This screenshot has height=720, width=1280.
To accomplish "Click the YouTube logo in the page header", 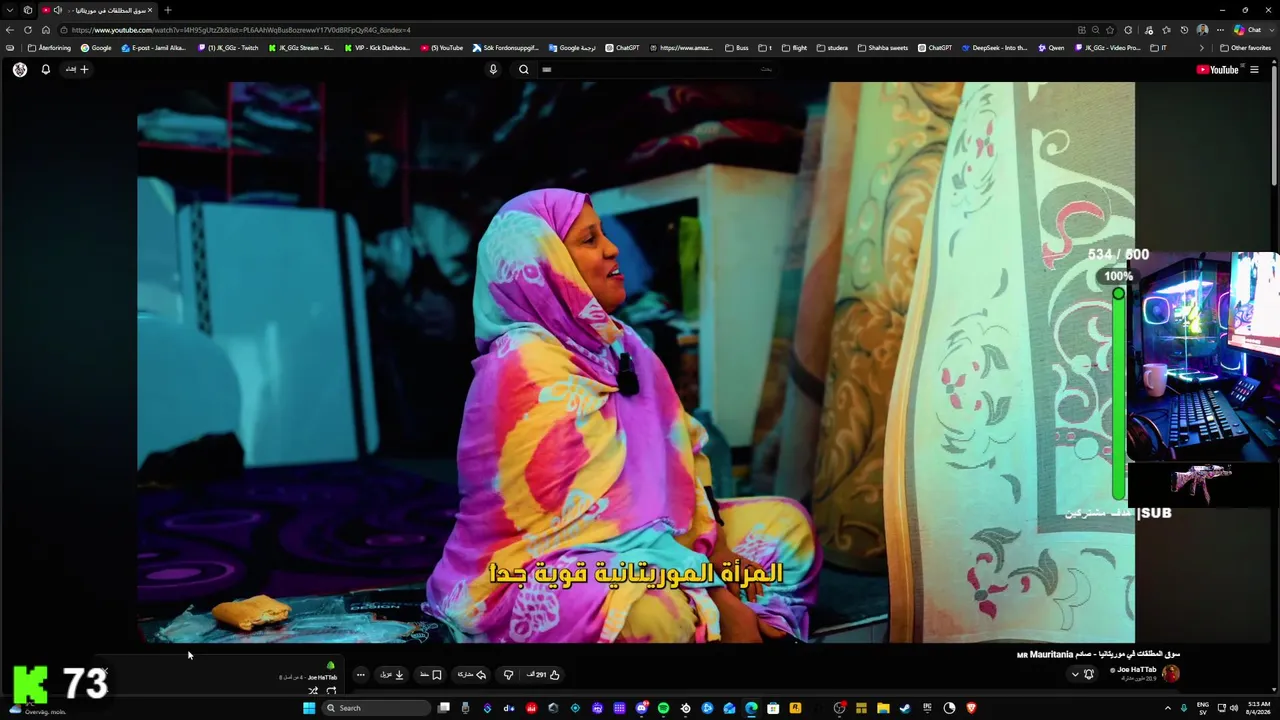I will pos(1217,70).
